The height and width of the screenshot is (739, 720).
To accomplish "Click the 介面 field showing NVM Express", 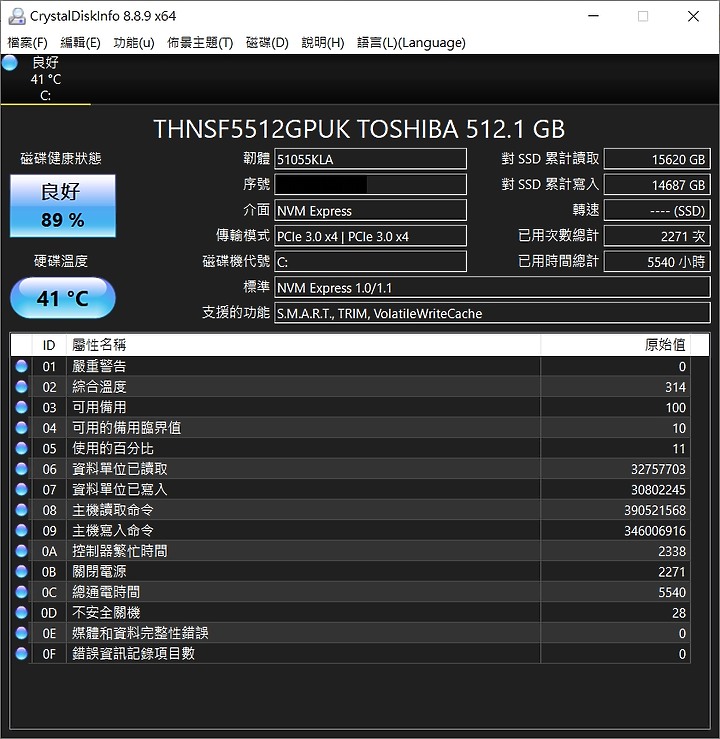I will click(x=370, y=211).
